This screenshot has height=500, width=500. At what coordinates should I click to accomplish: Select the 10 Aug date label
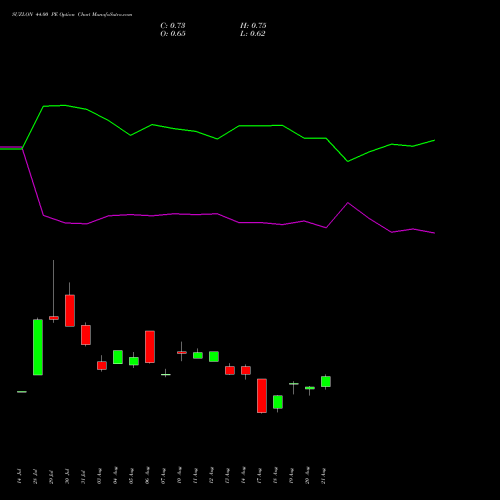(179, 476)
